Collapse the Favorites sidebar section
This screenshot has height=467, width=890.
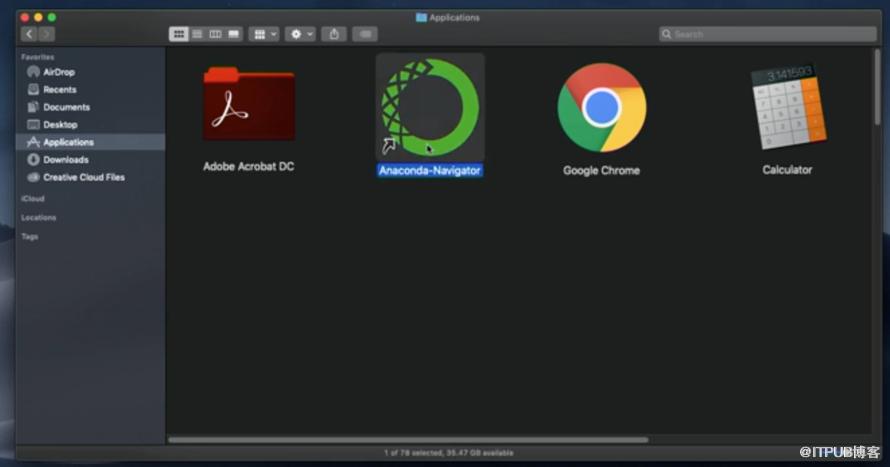tap(37, 57)
